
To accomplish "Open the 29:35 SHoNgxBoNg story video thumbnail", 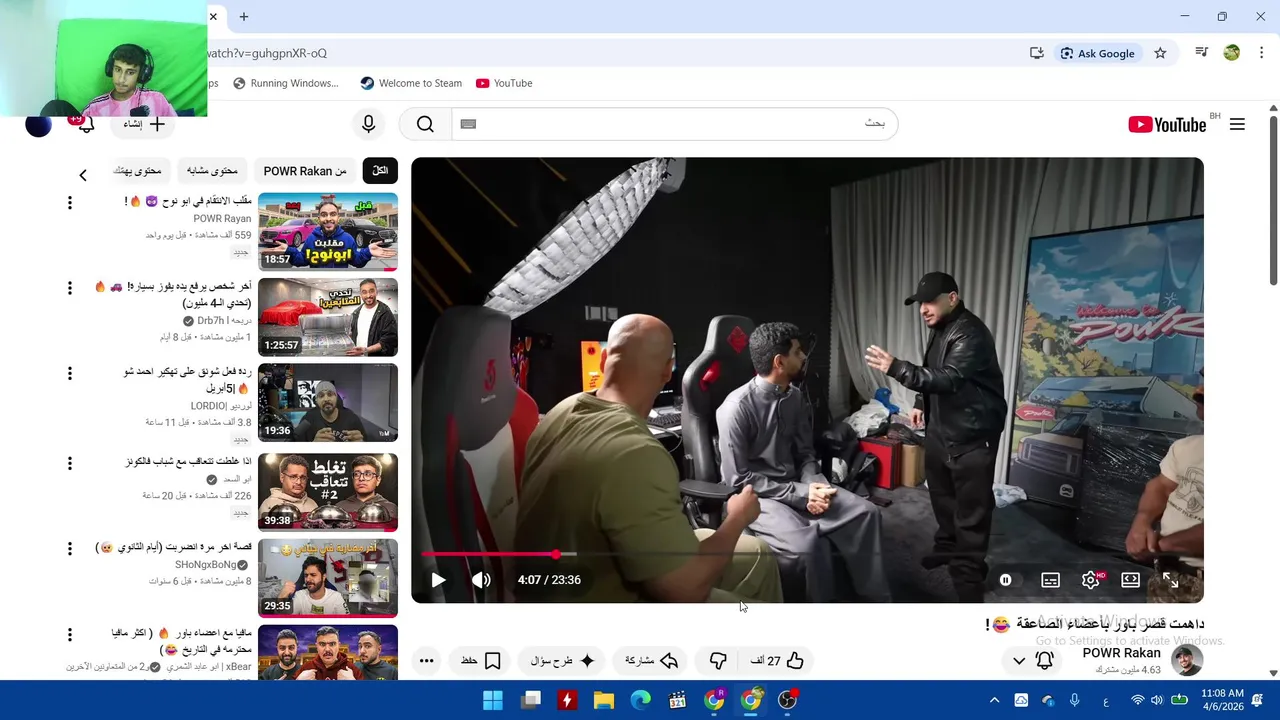I will pos(328,578).
